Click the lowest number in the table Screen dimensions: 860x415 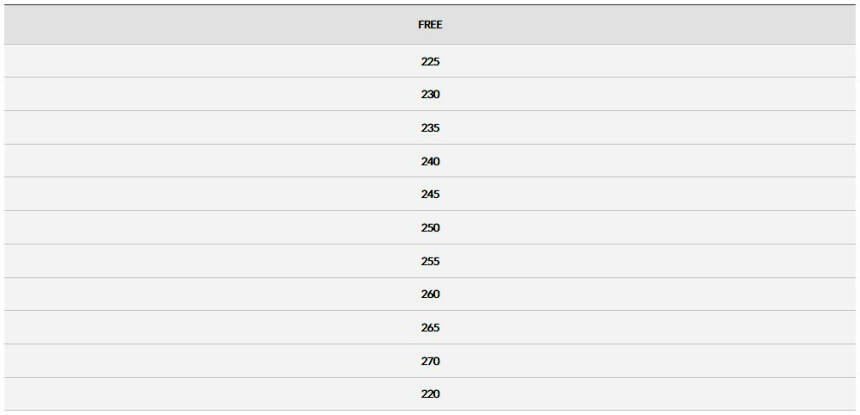(x=430, y=394)
